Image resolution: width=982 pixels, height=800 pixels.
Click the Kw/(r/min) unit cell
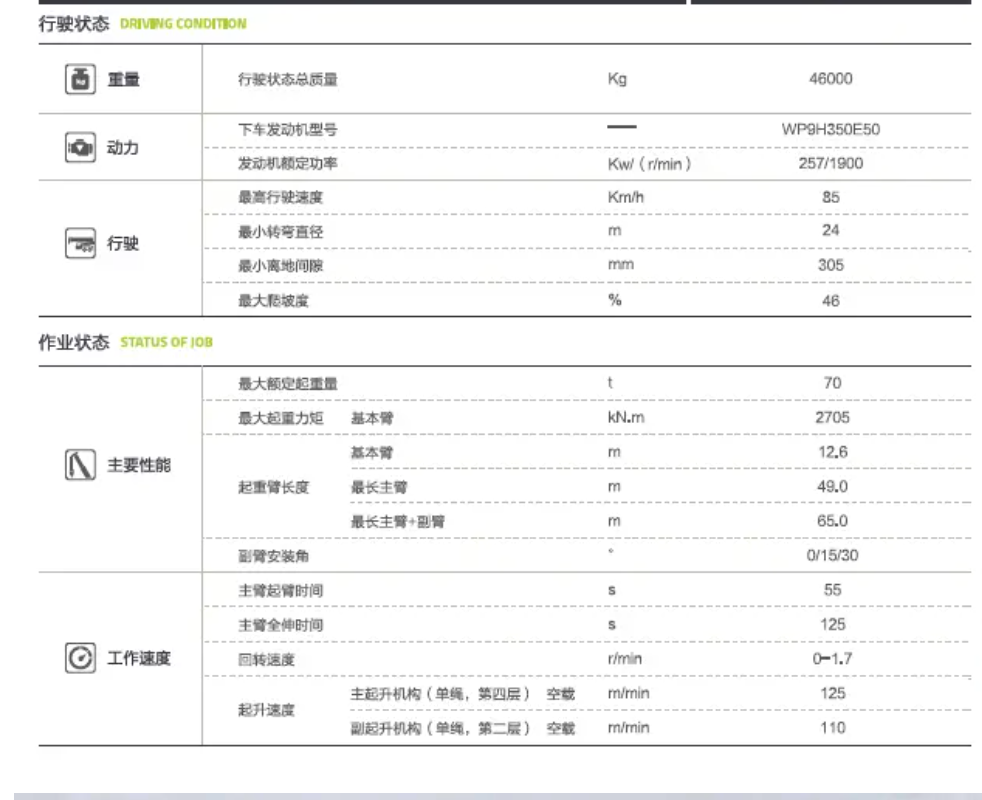point(649,164)
